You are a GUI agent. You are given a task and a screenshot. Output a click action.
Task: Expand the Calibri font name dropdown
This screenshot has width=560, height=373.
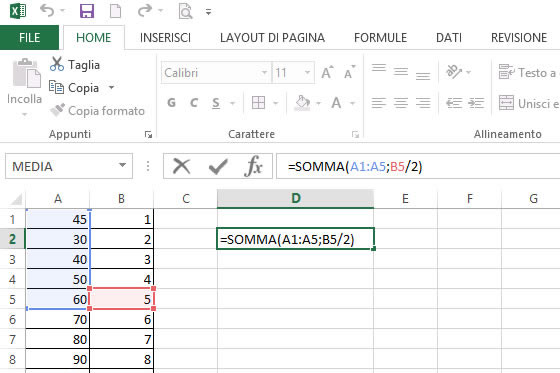[x=264, y=73]
